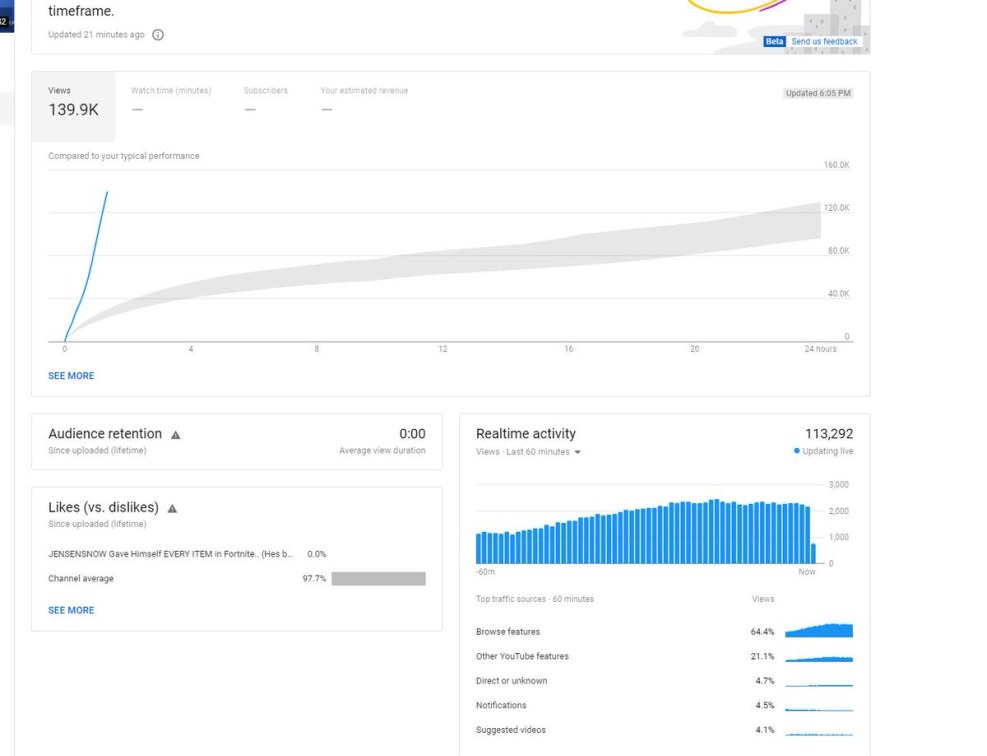
Task: Open the Views Last 60 minutes dropdown
Action: pos(577,452)
